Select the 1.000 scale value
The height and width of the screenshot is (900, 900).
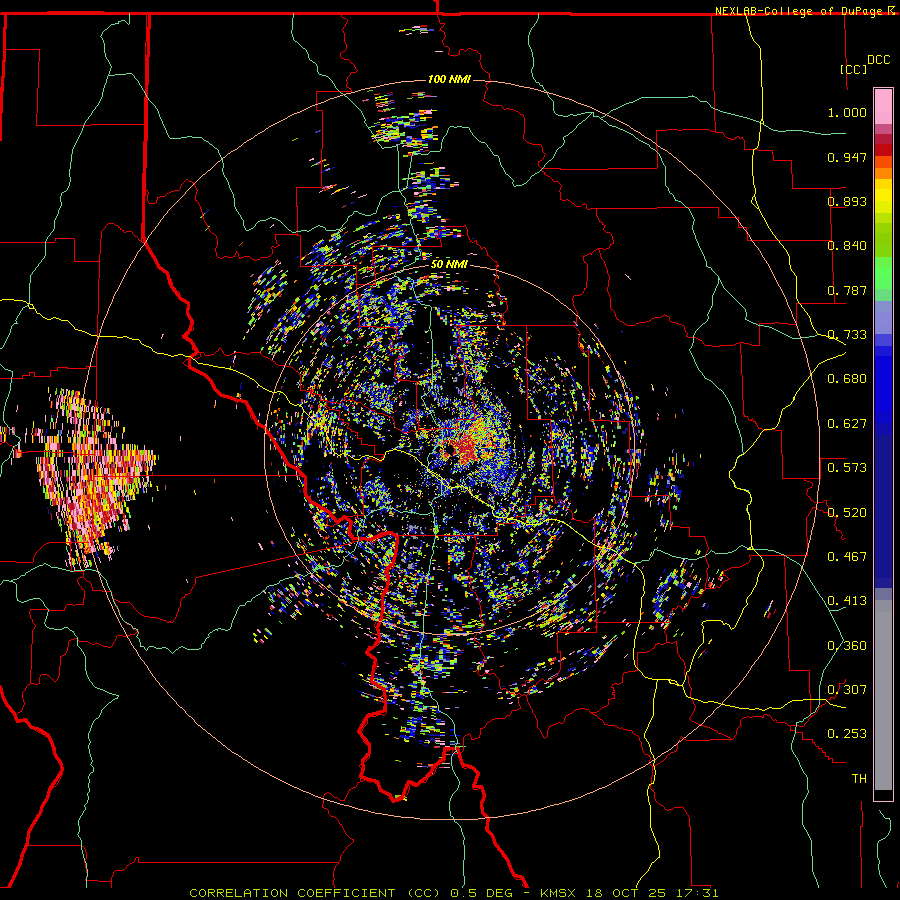coord(847,112)
